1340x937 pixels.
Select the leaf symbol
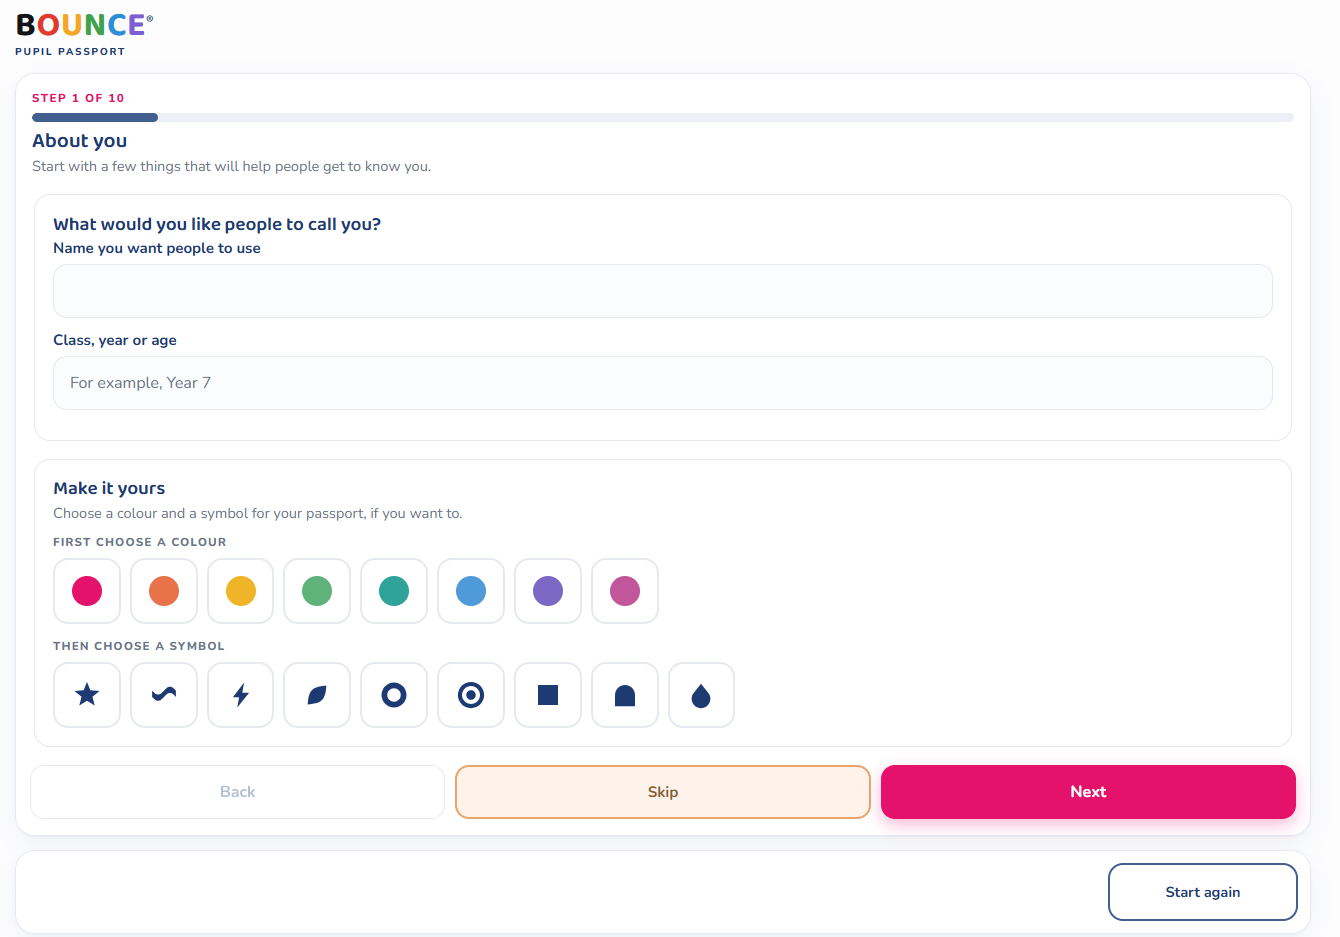(317, 695)
